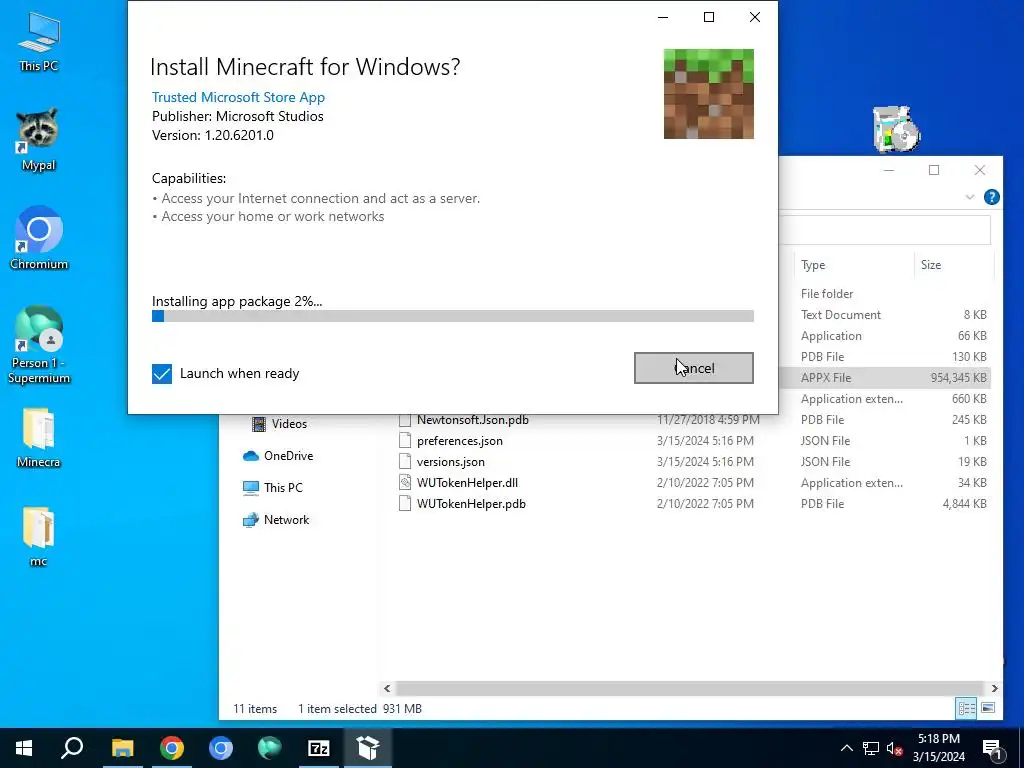Select the Newtonsoft.Json.pdb file
The image size is (1024, 768).
(x=473, y=420)
